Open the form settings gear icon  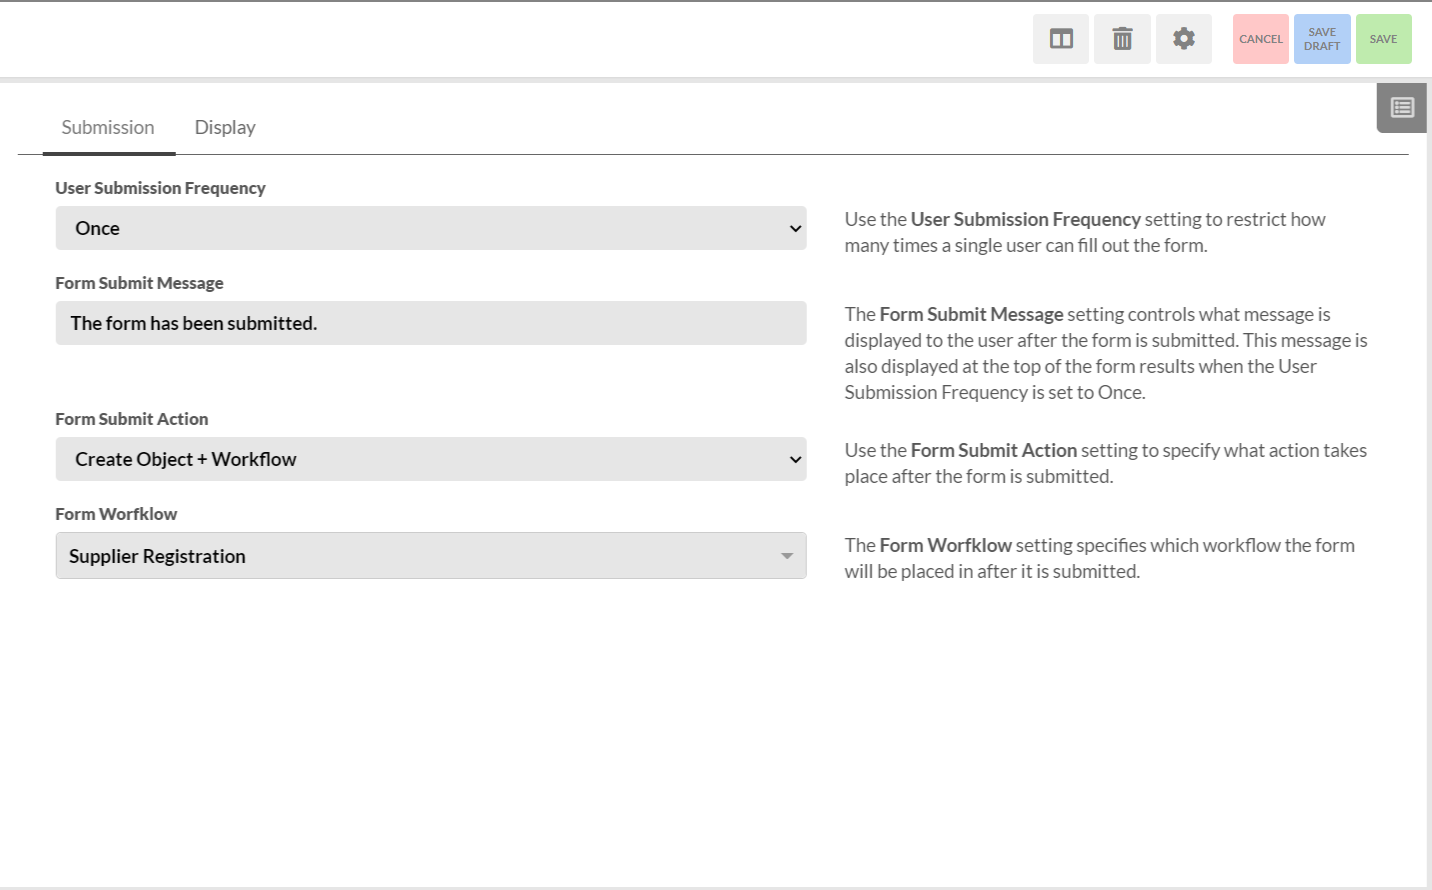(x=1184, y=38)
